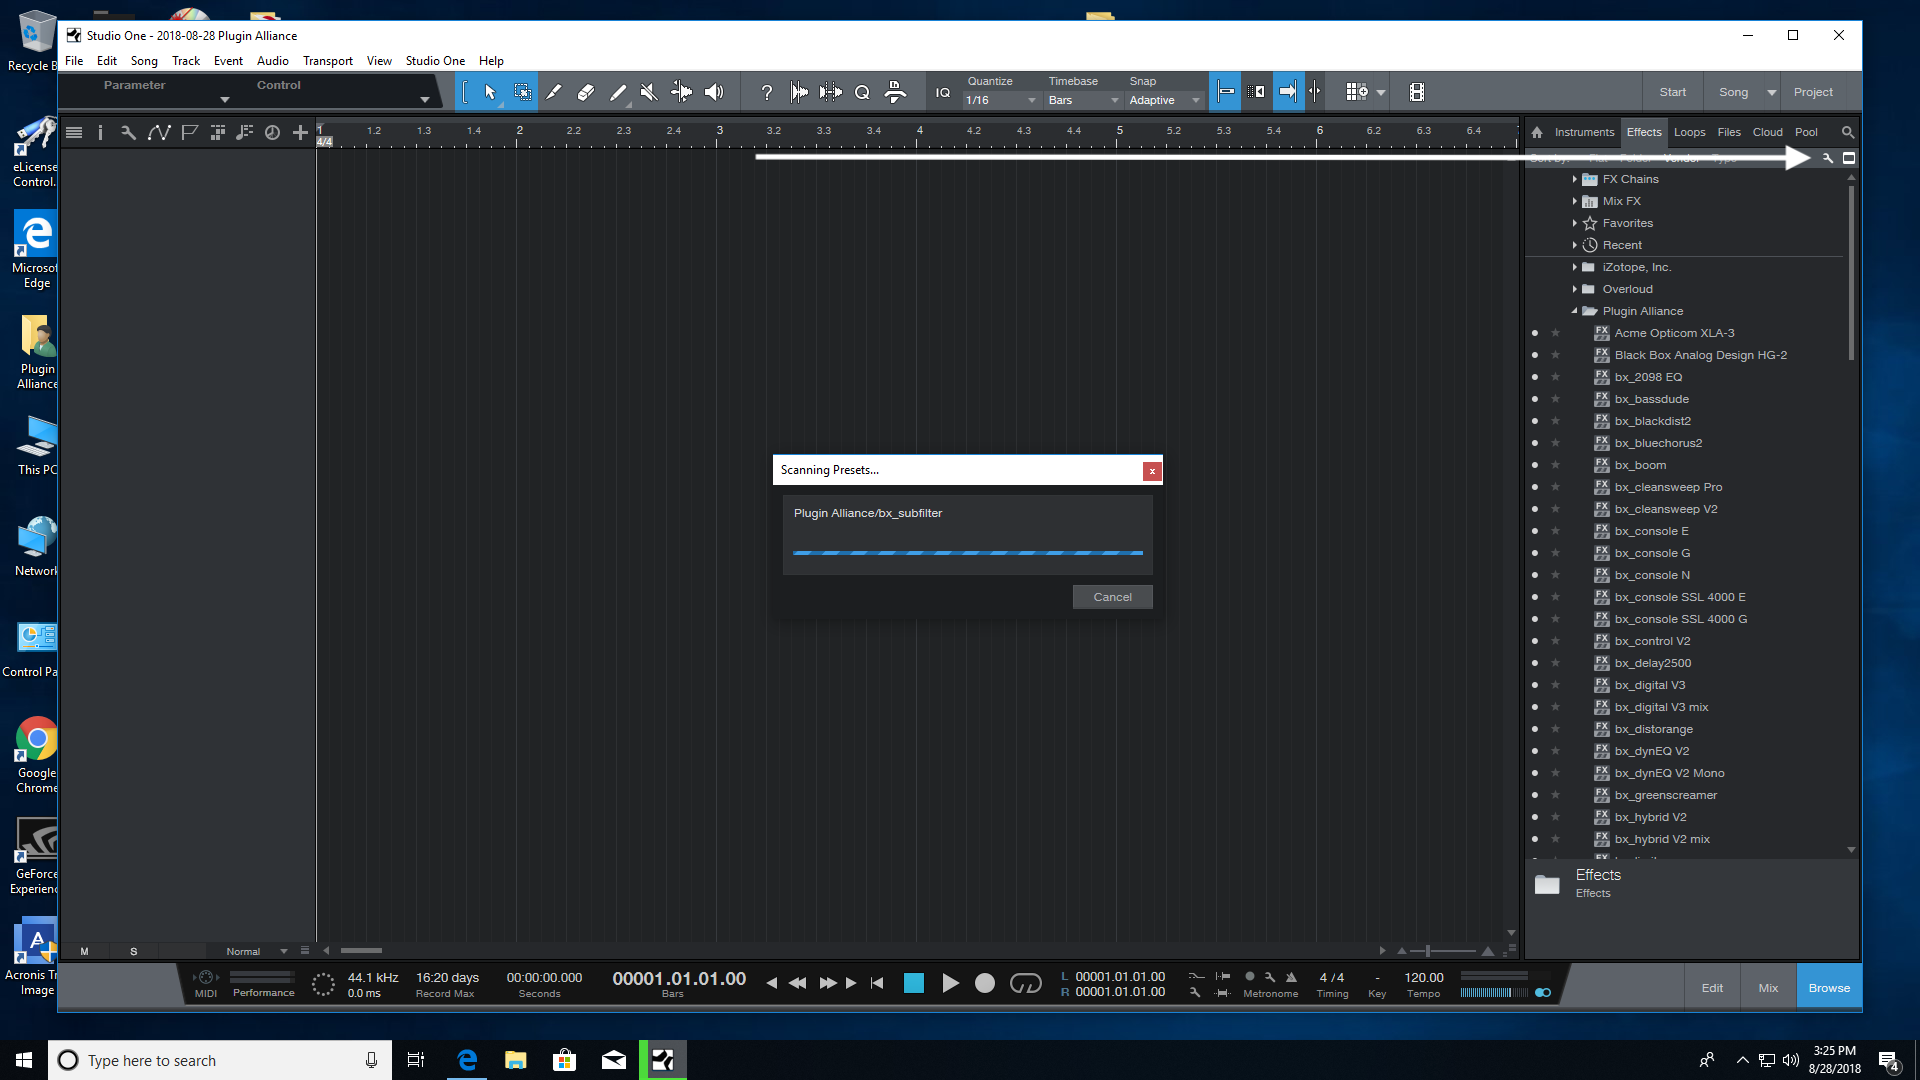Click the Mix button at bottom
Image resolution: width=1920 pixels, height=1080 pixels.
[1767, 988]
